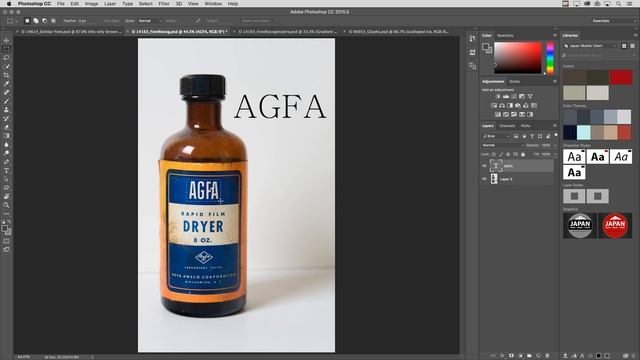Select the Hand tool
This screenshot has height=360, width=640.
pos(7,196)
